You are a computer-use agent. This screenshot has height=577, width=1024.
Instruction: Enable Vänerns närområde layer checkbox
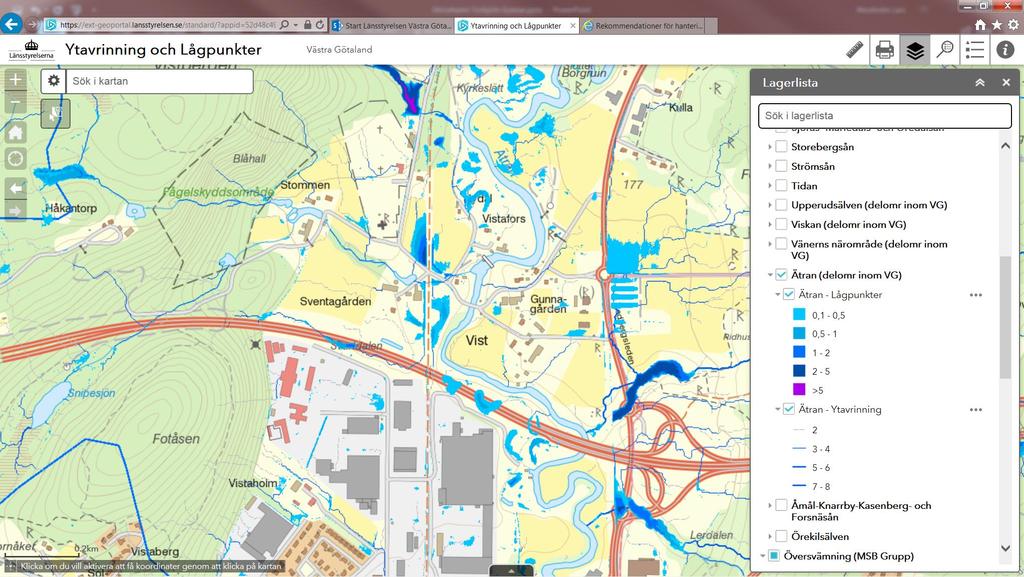781,244
